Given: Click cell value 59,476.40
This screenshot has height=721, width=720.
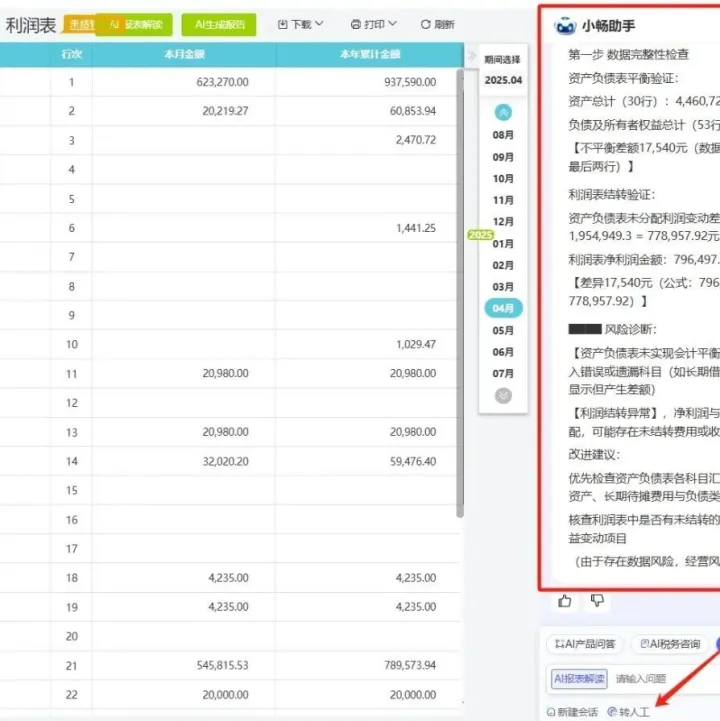Looking at the screenshot, I should (x=412, y=461).
